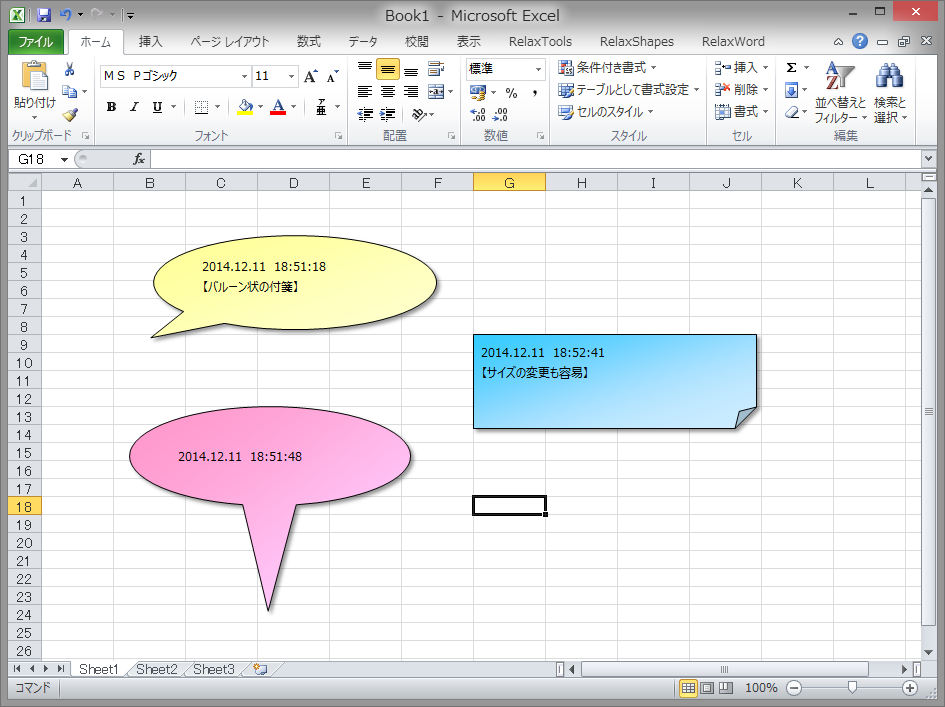
Task: Open the 書式 cell format dropdown
Action: tap(742, 112)
